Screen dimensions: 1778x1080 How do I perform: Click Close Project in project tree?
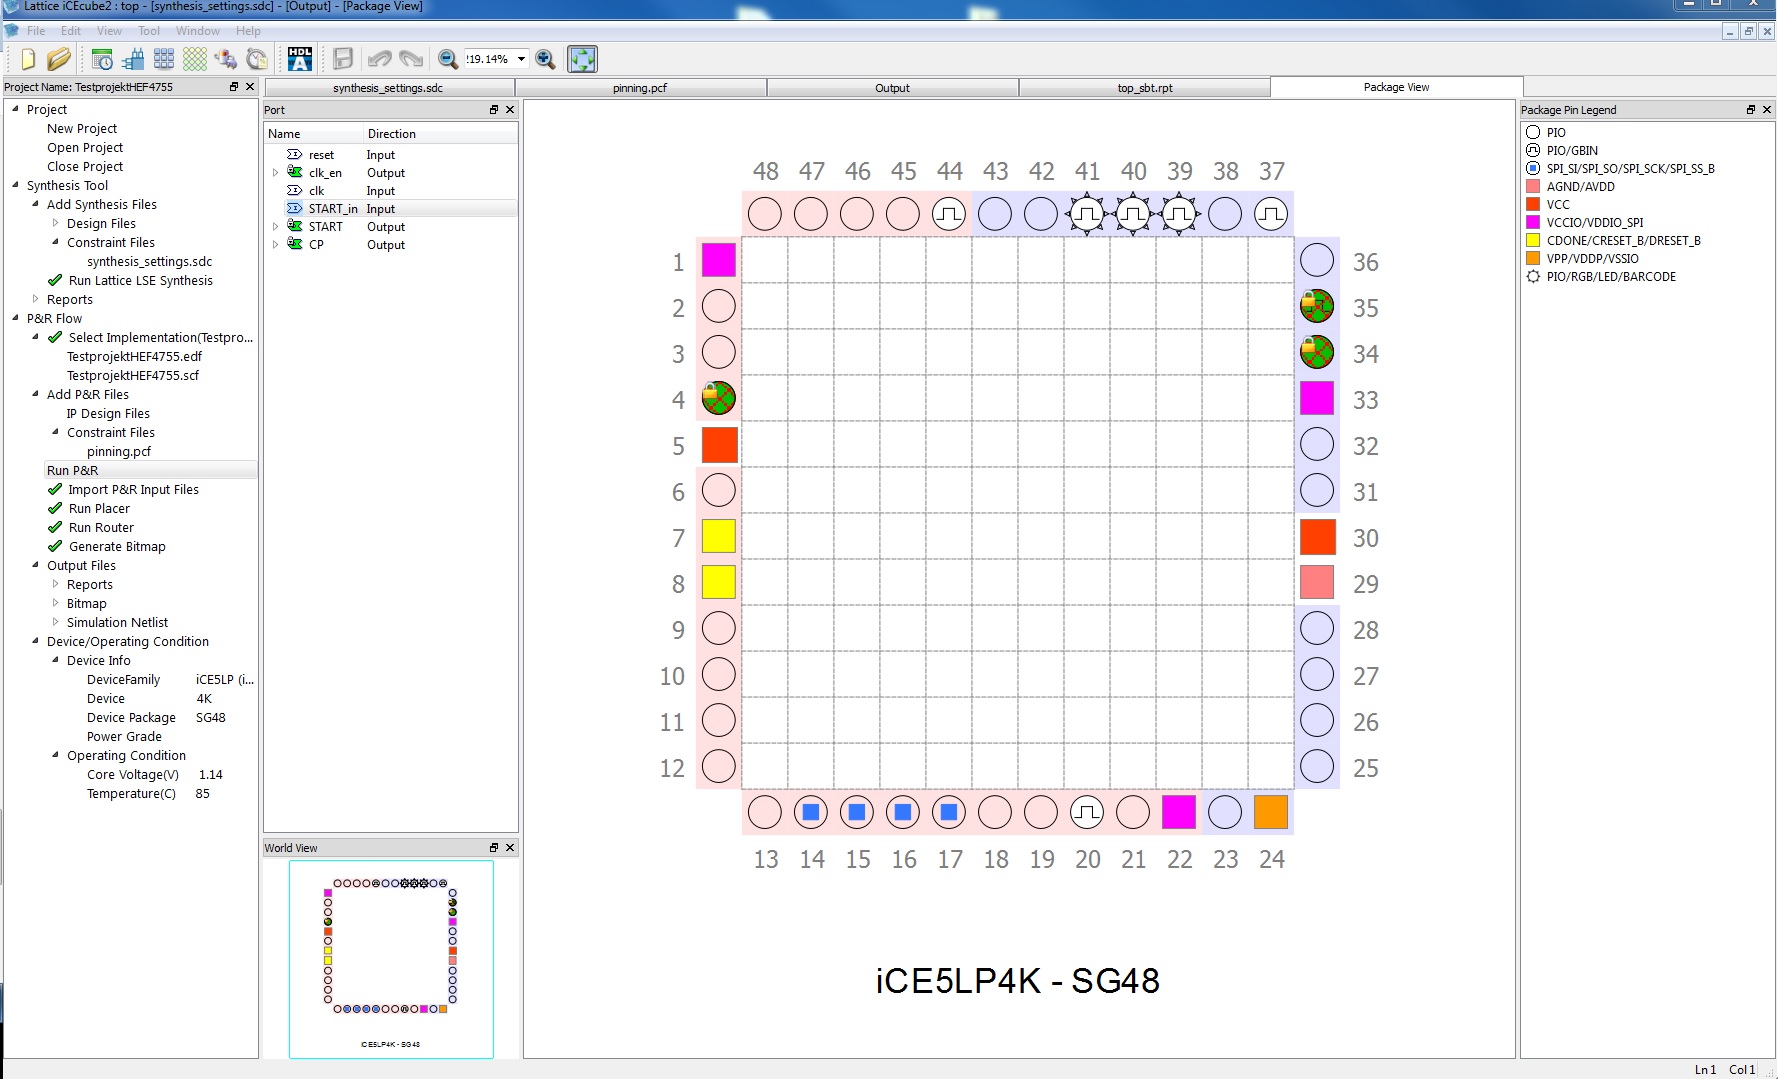click(85, 166)
